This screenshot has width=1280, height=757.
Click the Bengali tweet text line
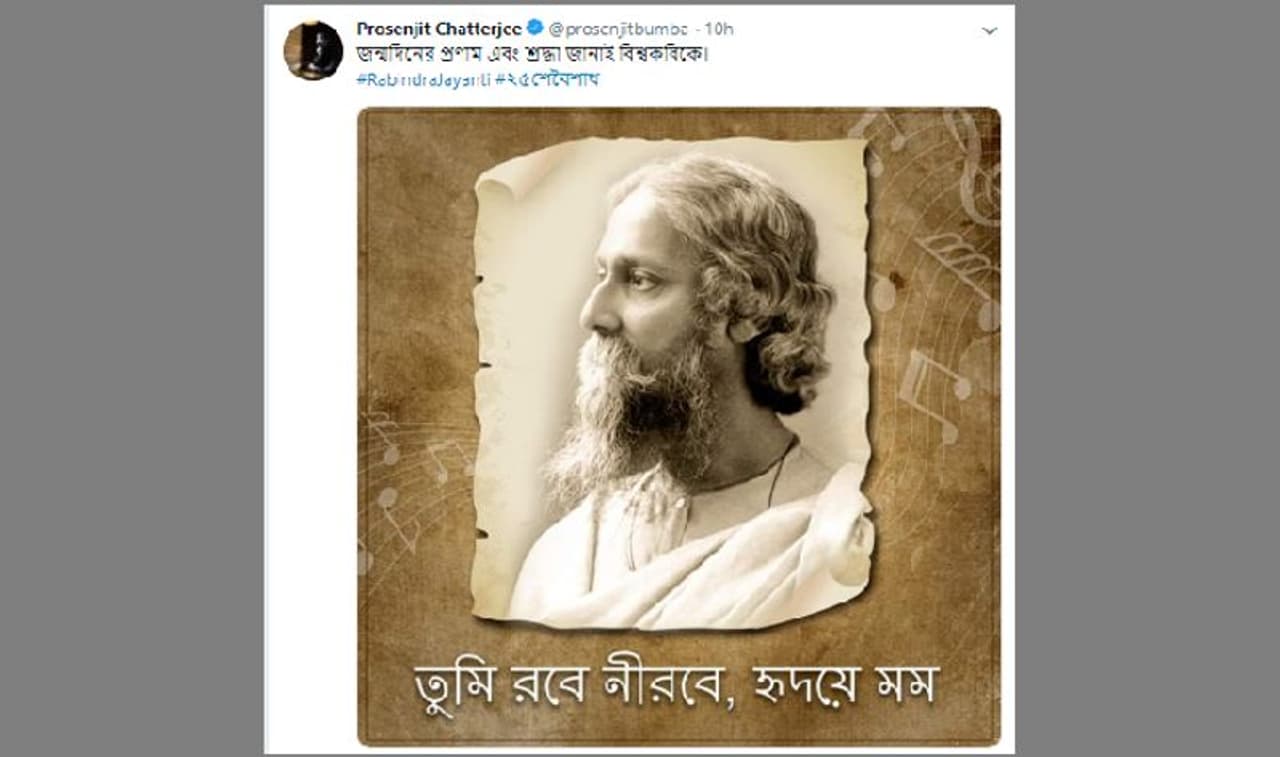pyautogui.click(x=532, y=54)
